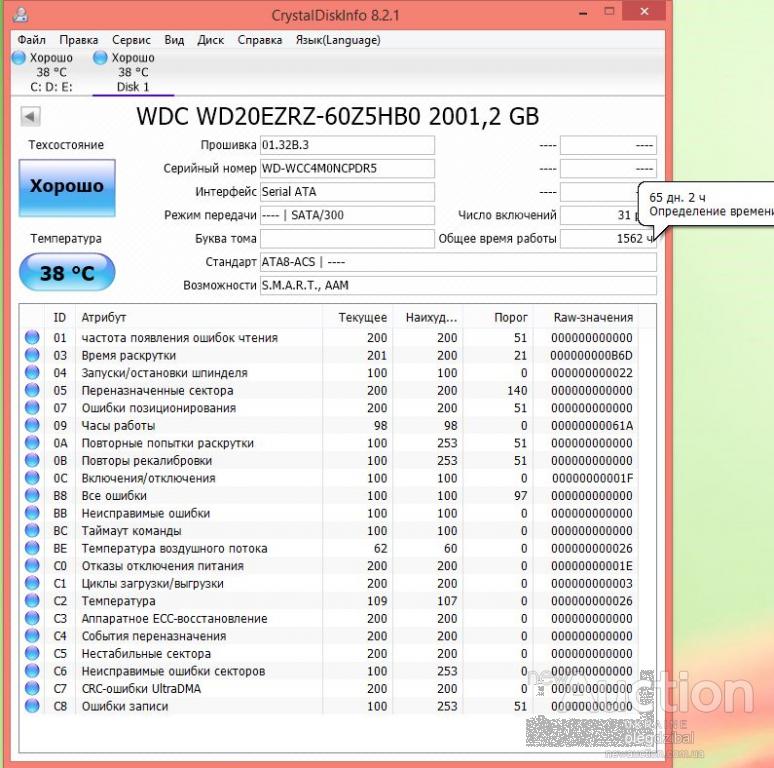
Task: Sort by the Атрибут column header
Action: [199, 317]
